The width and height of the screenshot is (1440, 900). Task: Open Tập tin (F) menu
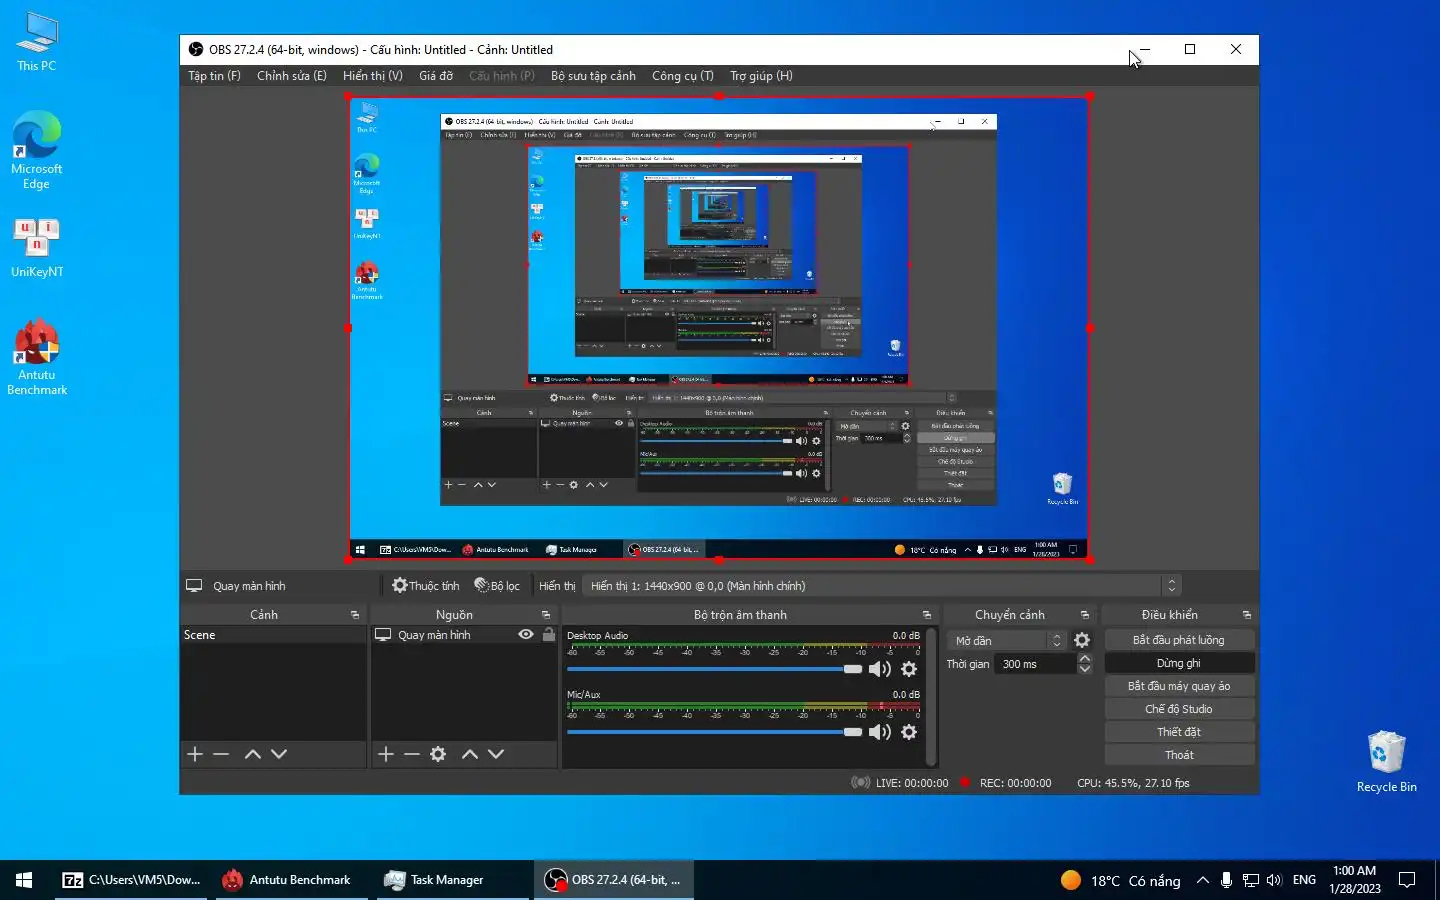tap(214, 76)
